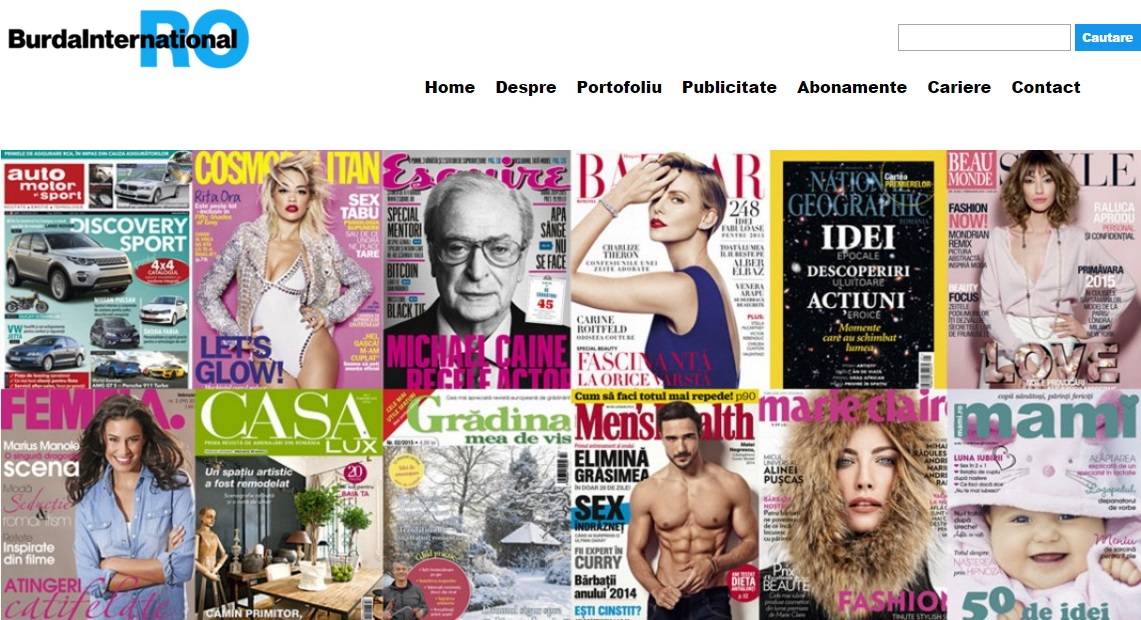This screenshot has width=1141, height=620.
Task: Open the Contact page link
Action: (x=1046, y=87)
